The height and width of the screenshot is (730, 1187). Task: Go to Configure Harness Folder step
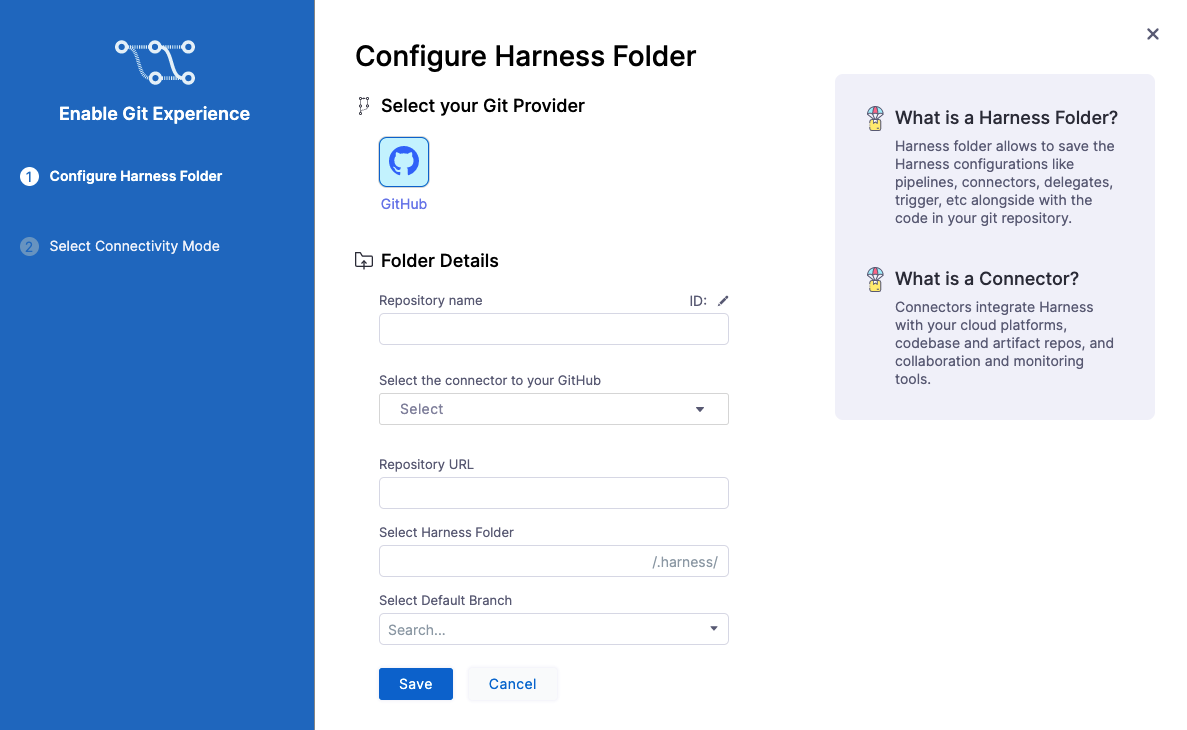coord(136,176)
